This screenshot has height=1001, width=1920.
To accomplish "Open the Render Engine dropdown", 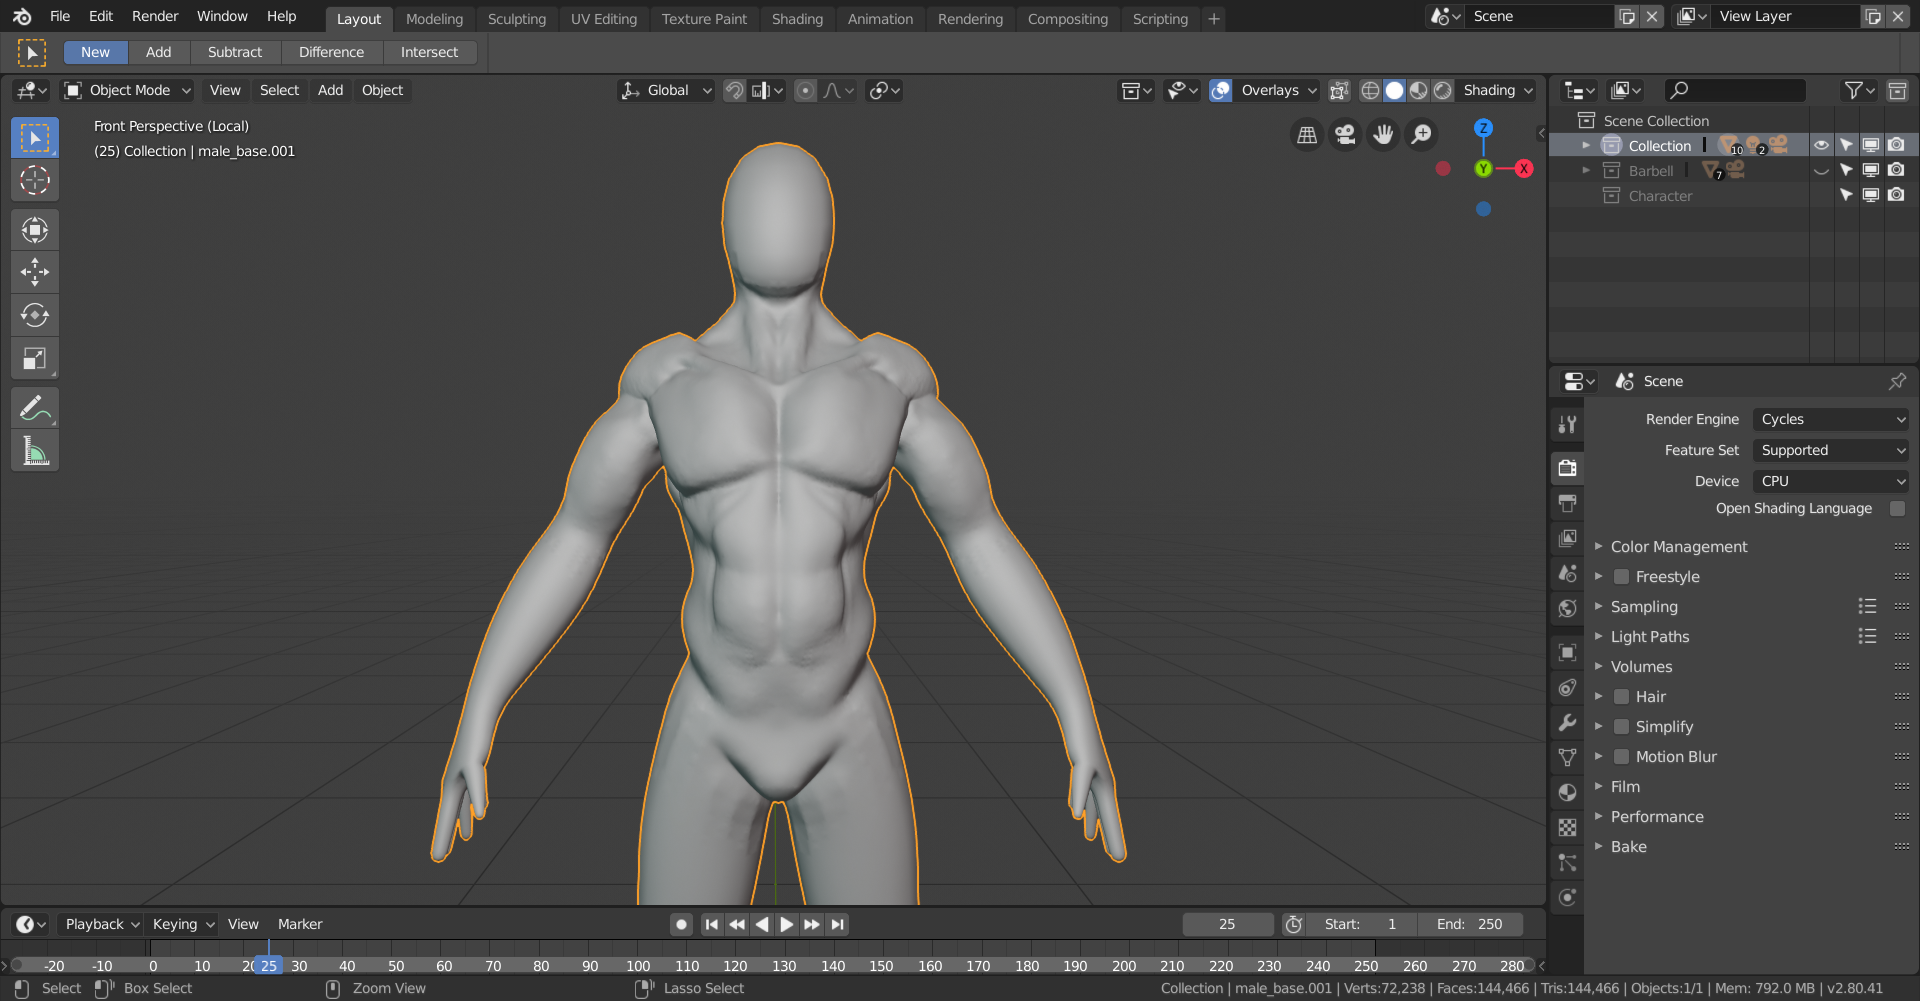I will tap(1831, 419).
